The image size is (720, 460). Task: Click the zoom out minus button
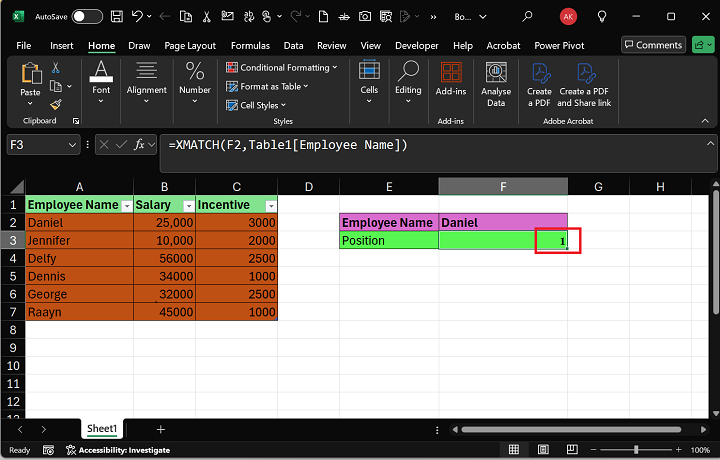(x=593, y=449)
